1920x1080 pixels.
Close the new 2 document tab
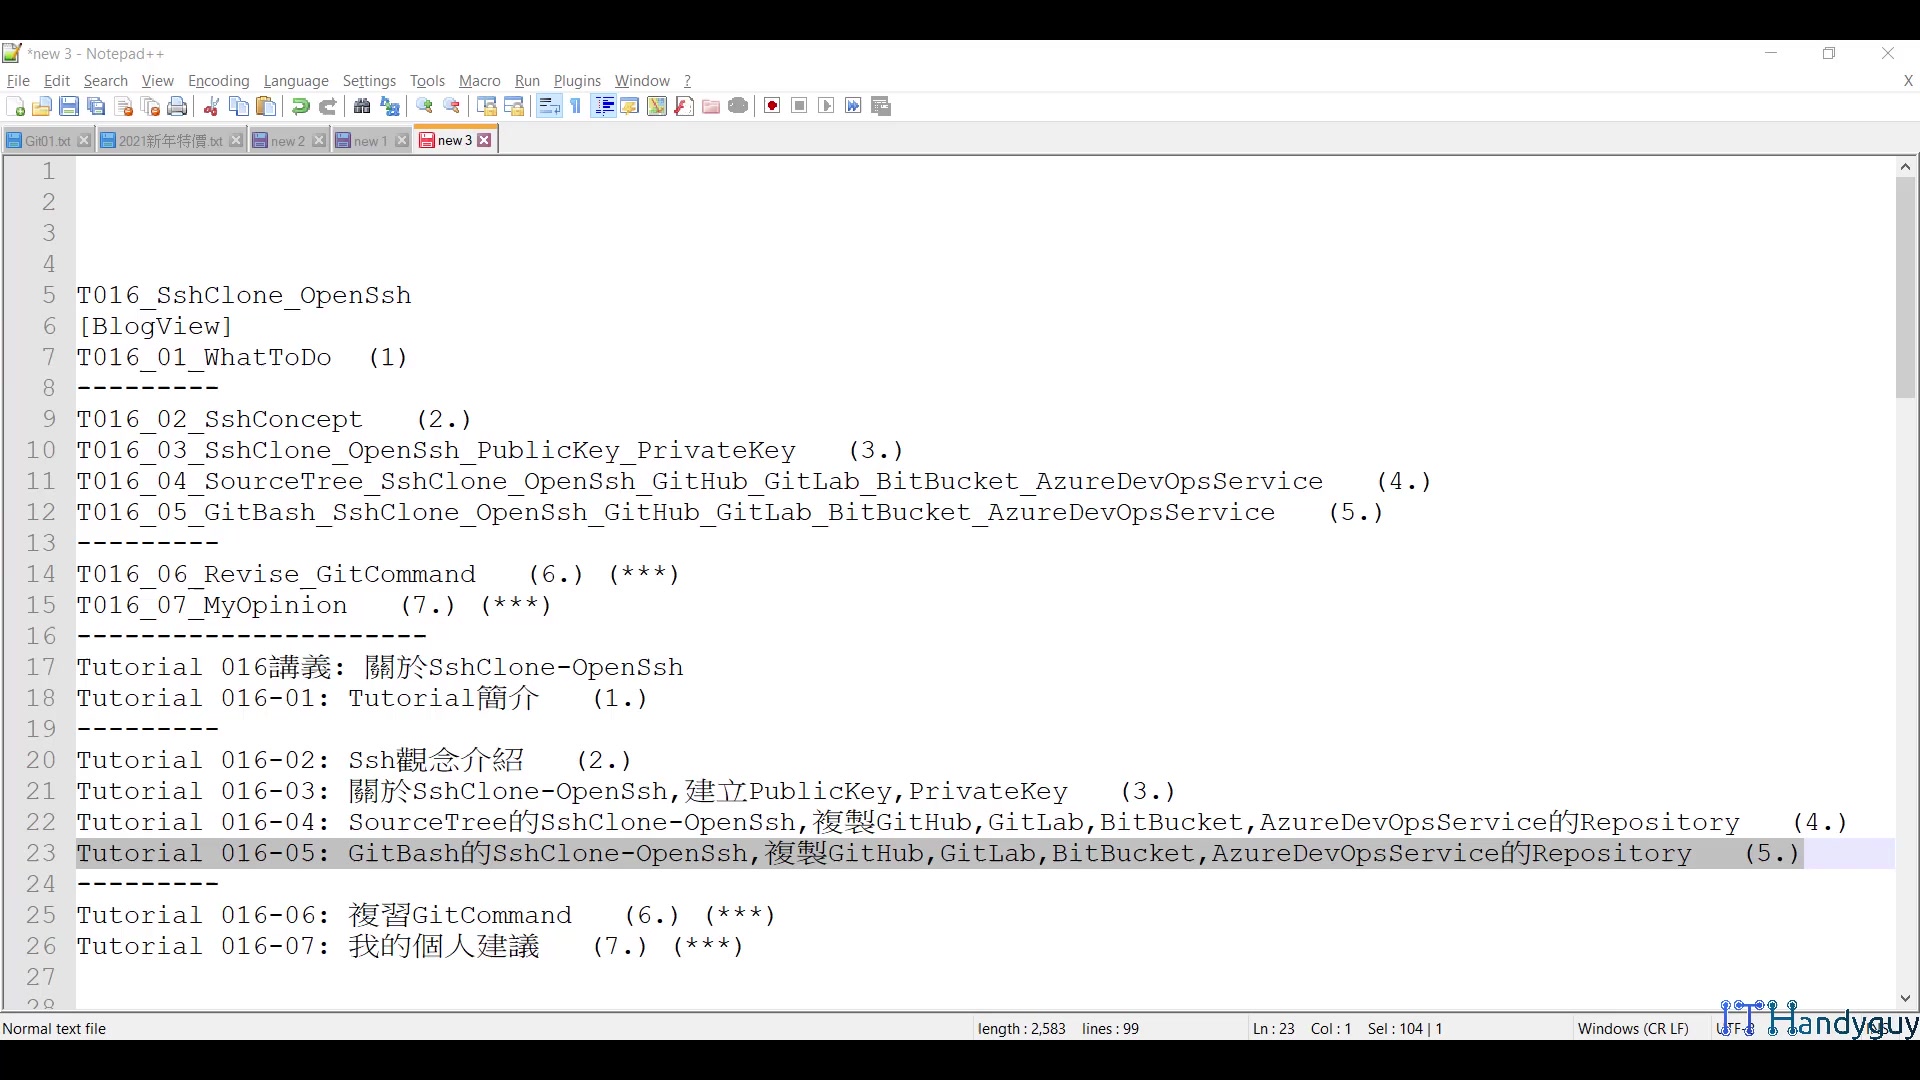click(x=318, y=140)
